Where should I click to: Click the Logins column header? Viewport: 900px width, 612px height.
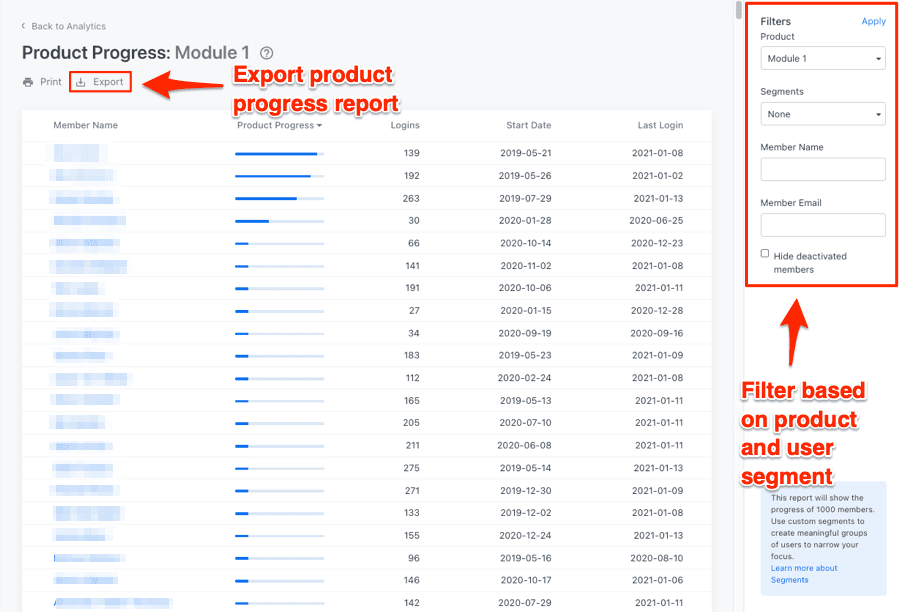(405, 125)
